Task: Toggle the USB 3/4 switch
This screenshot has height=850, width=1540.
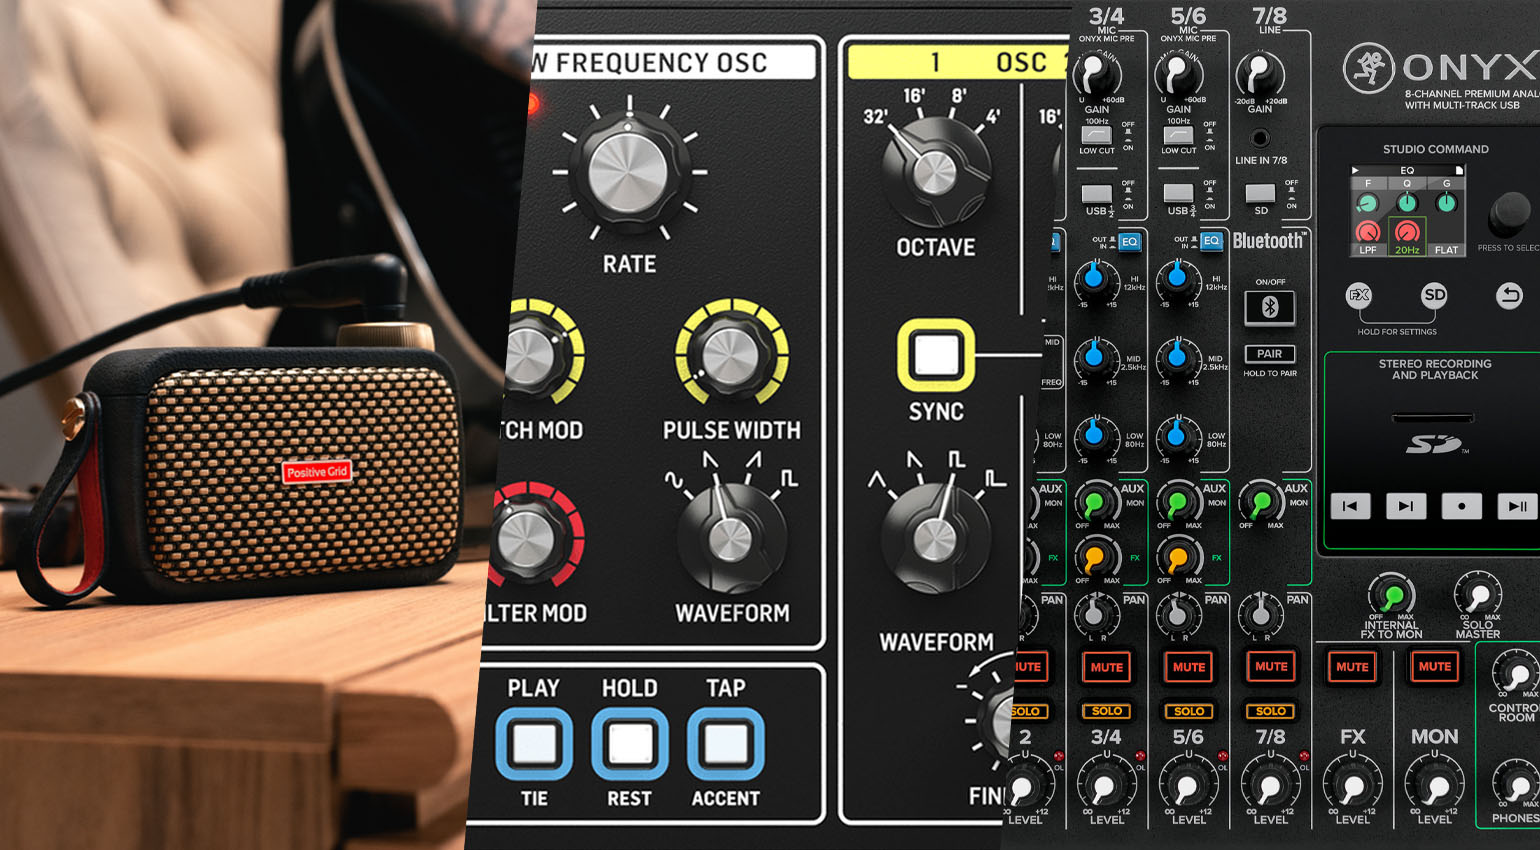Action: pyautogui.click(x=1179, y=193)
